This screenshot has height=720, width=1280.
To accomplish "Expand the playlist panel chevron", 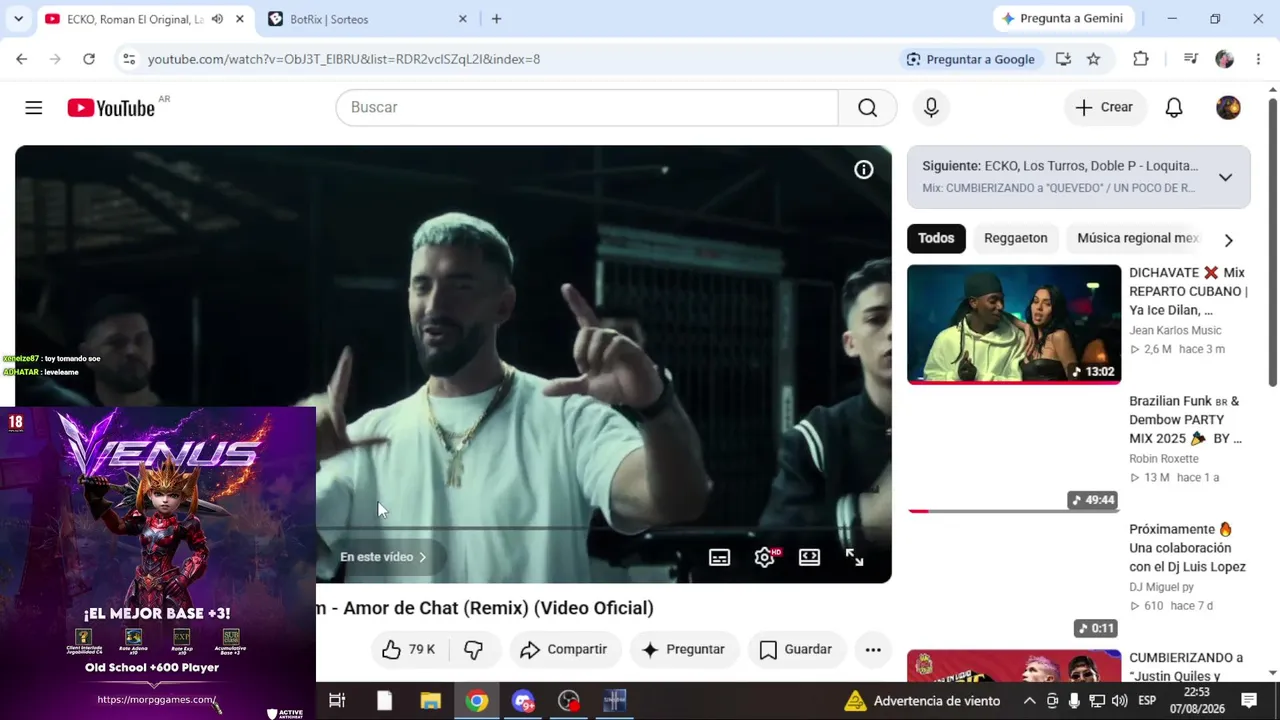I will coord(1225,177).
